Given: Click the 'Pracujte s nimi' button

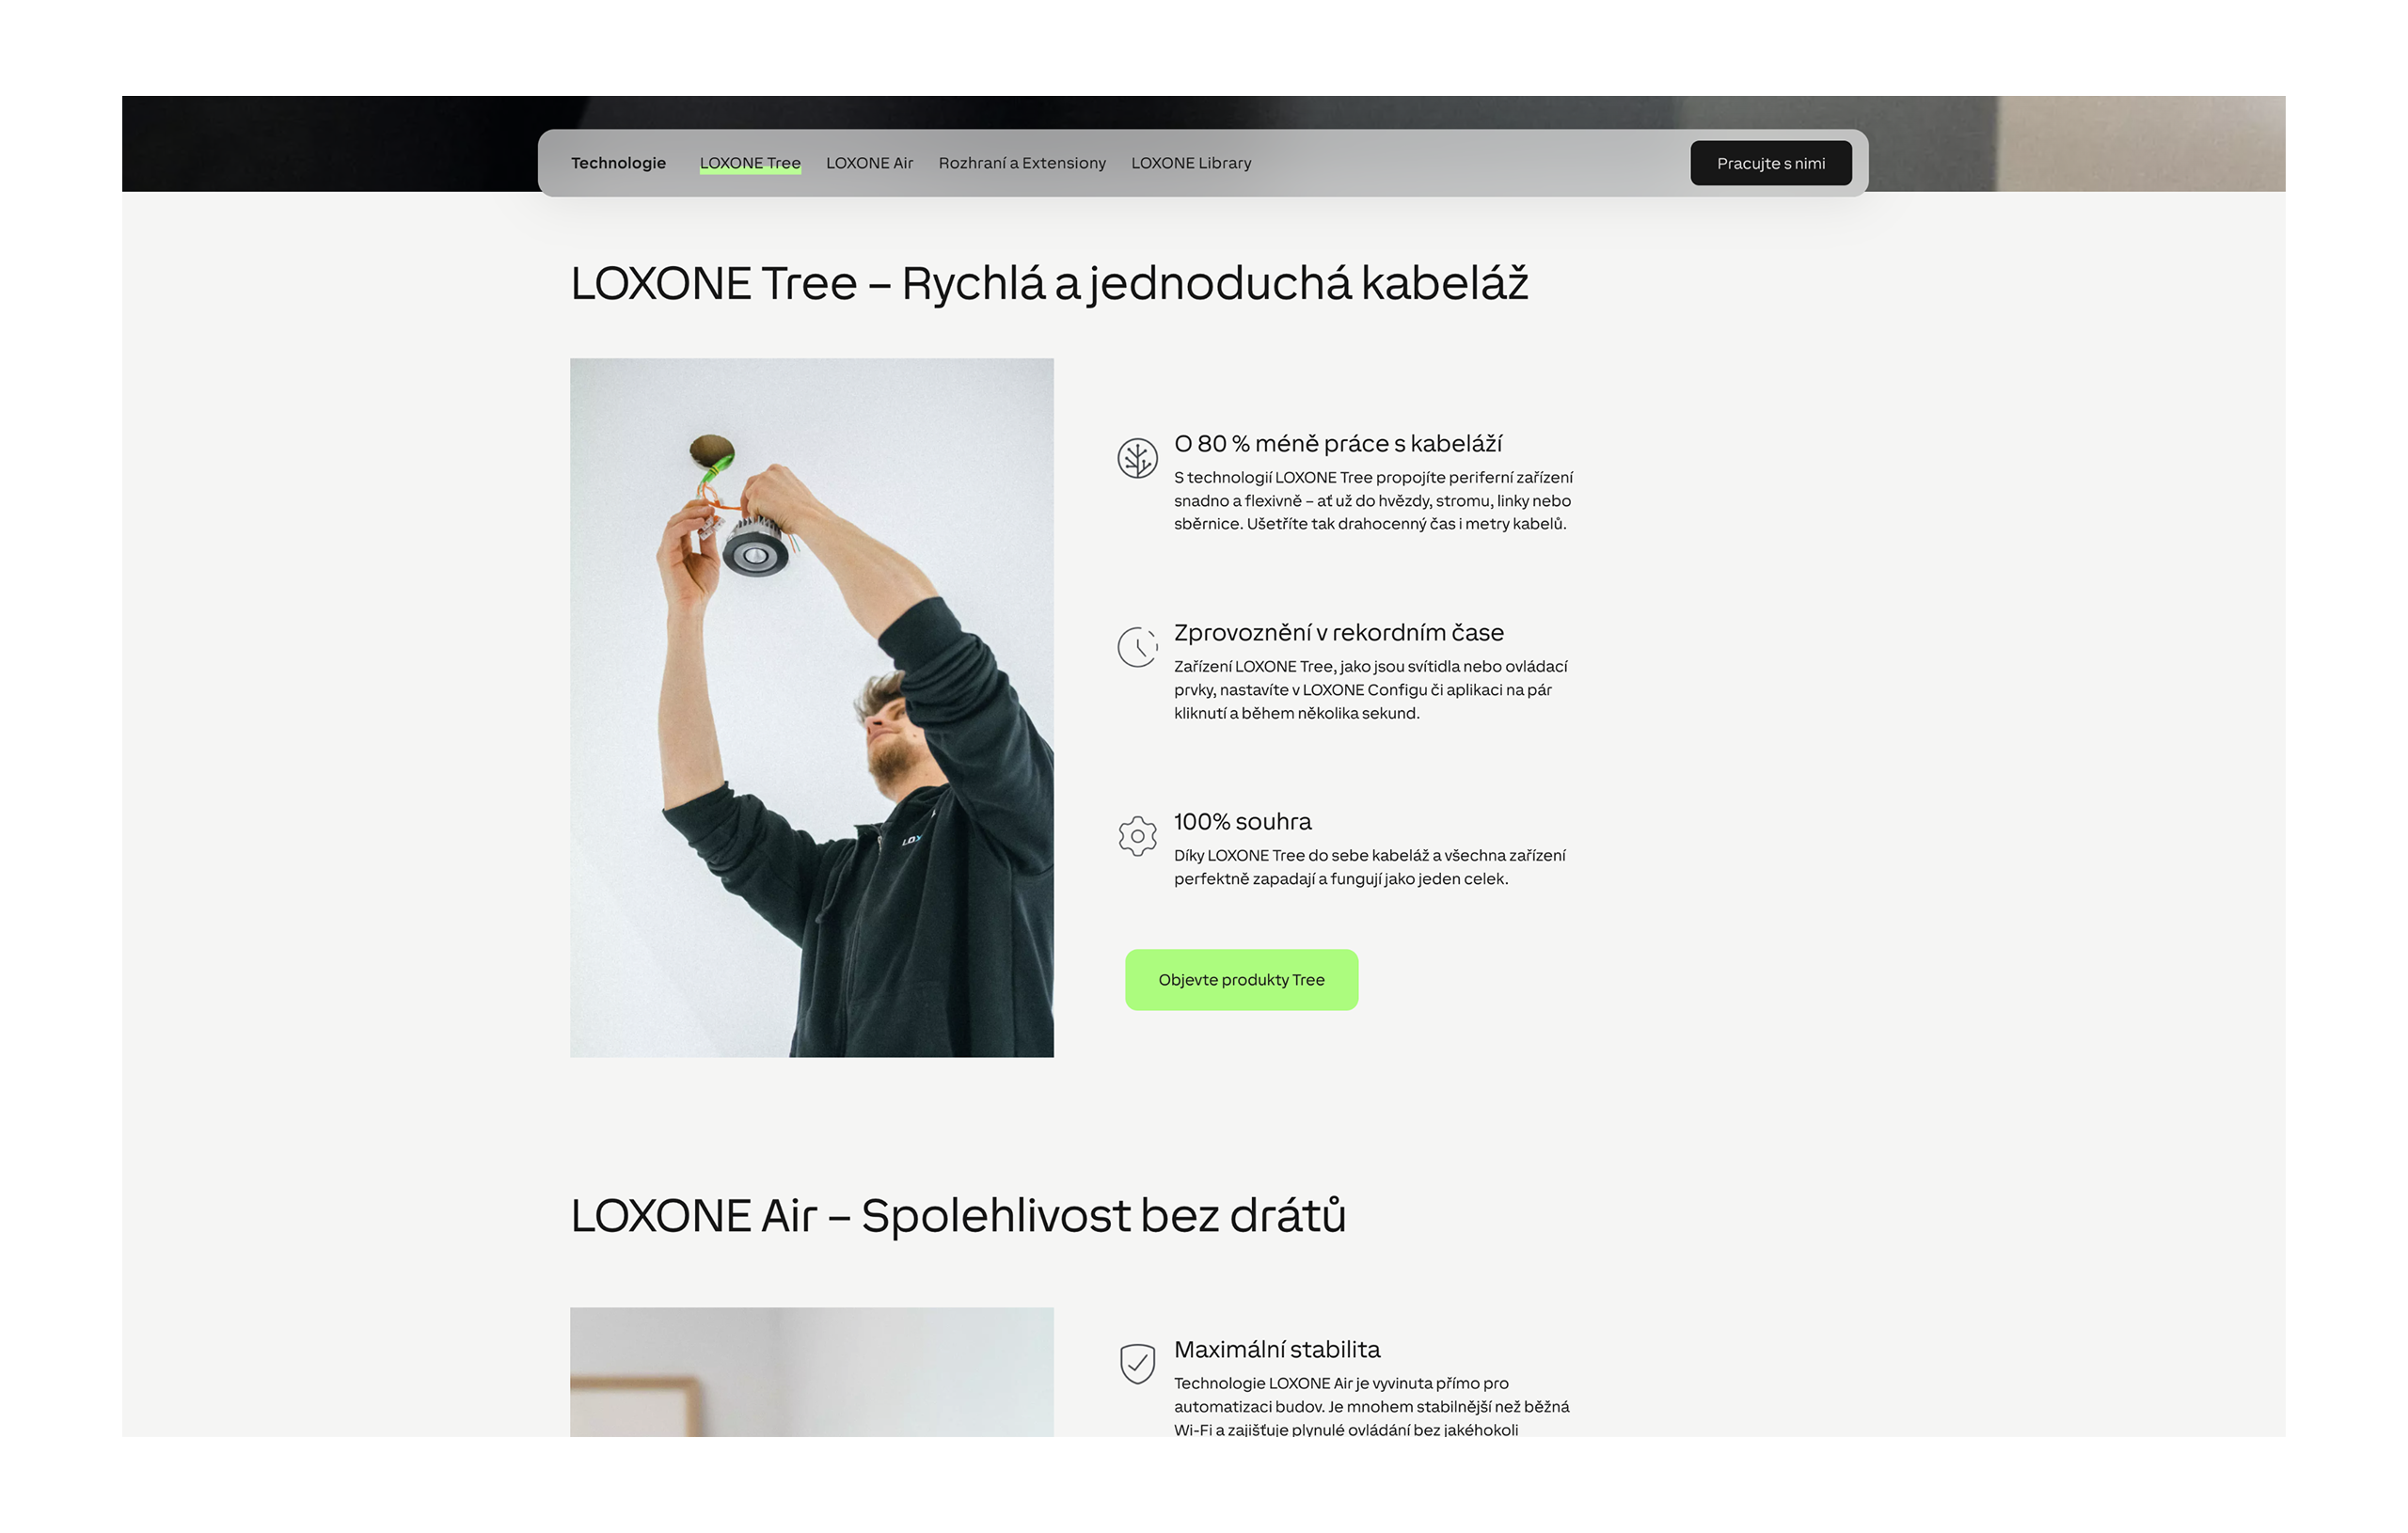Looking at the screenshot, I should click(1771, 163).
